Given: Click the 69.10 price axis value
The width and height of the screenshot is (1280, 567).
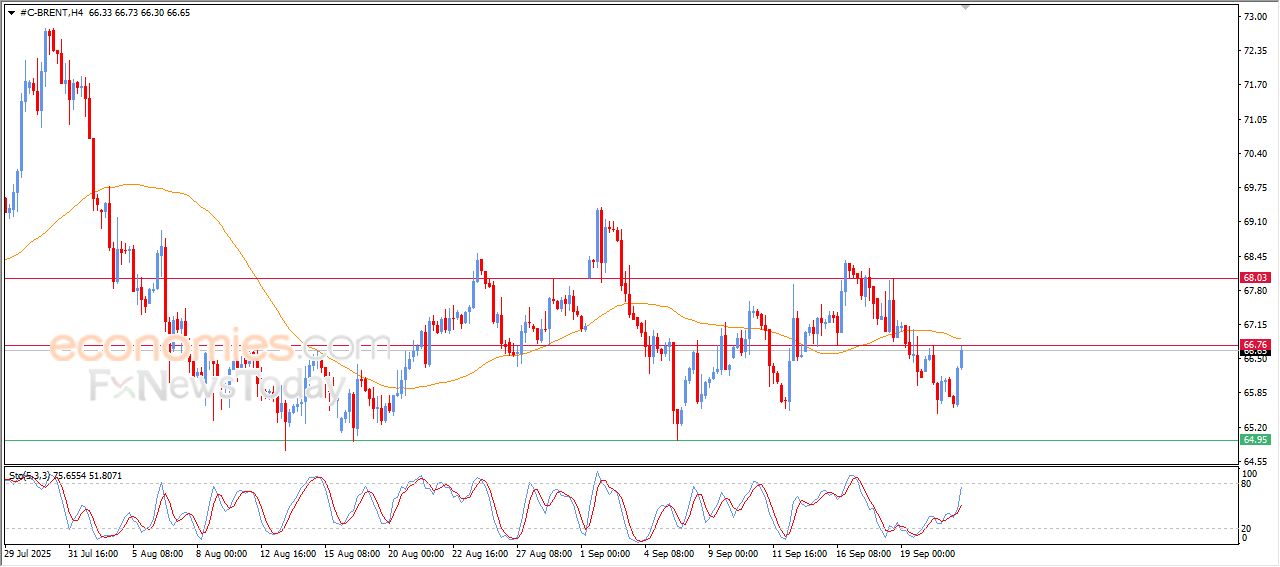Looking at the screenshot, I should tap(1255, 222).
